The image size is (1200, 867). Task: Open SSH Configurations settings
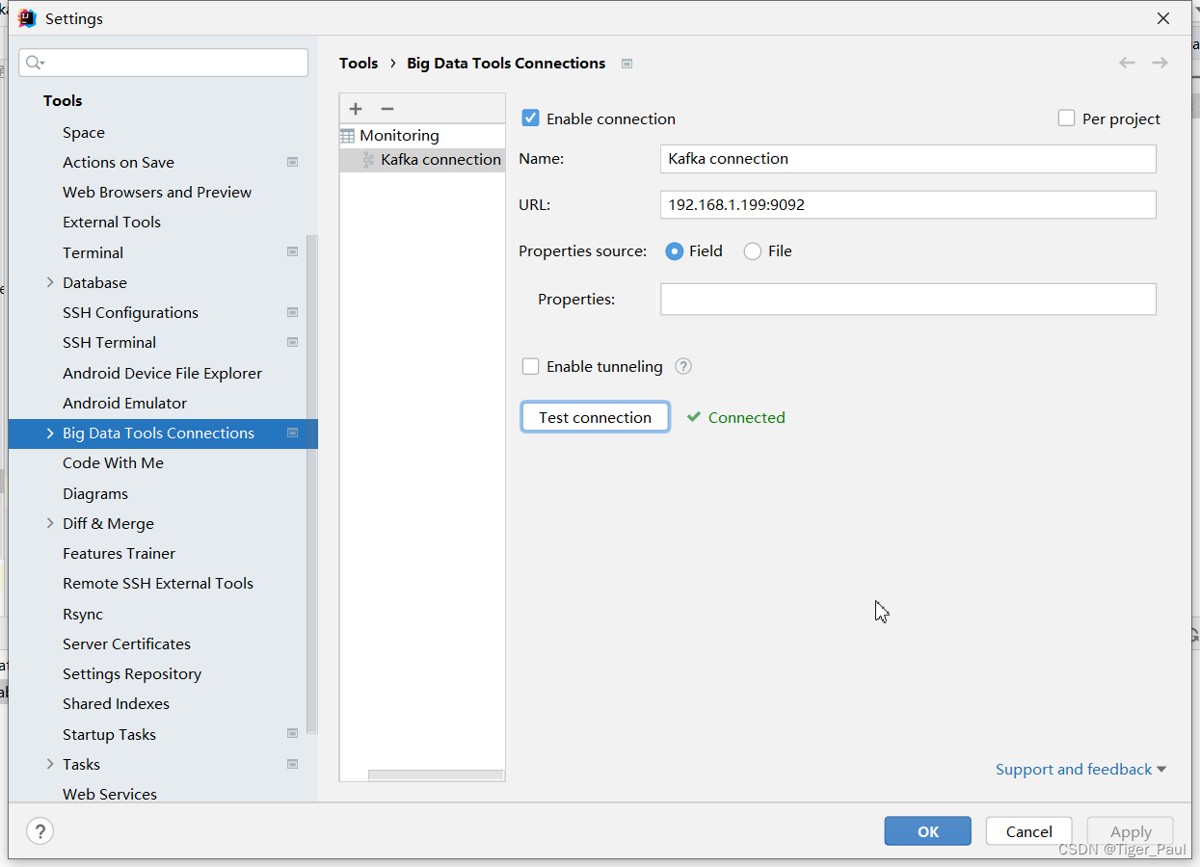(x=130, y=312)
